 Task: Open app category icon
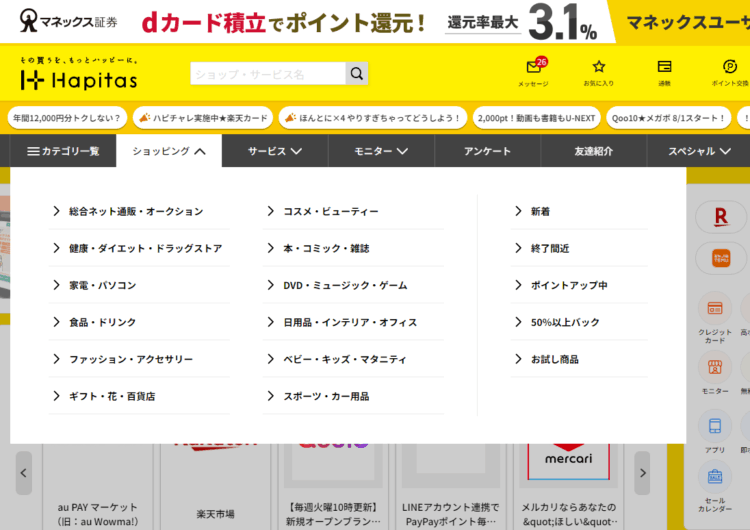[x=715, y=426]
